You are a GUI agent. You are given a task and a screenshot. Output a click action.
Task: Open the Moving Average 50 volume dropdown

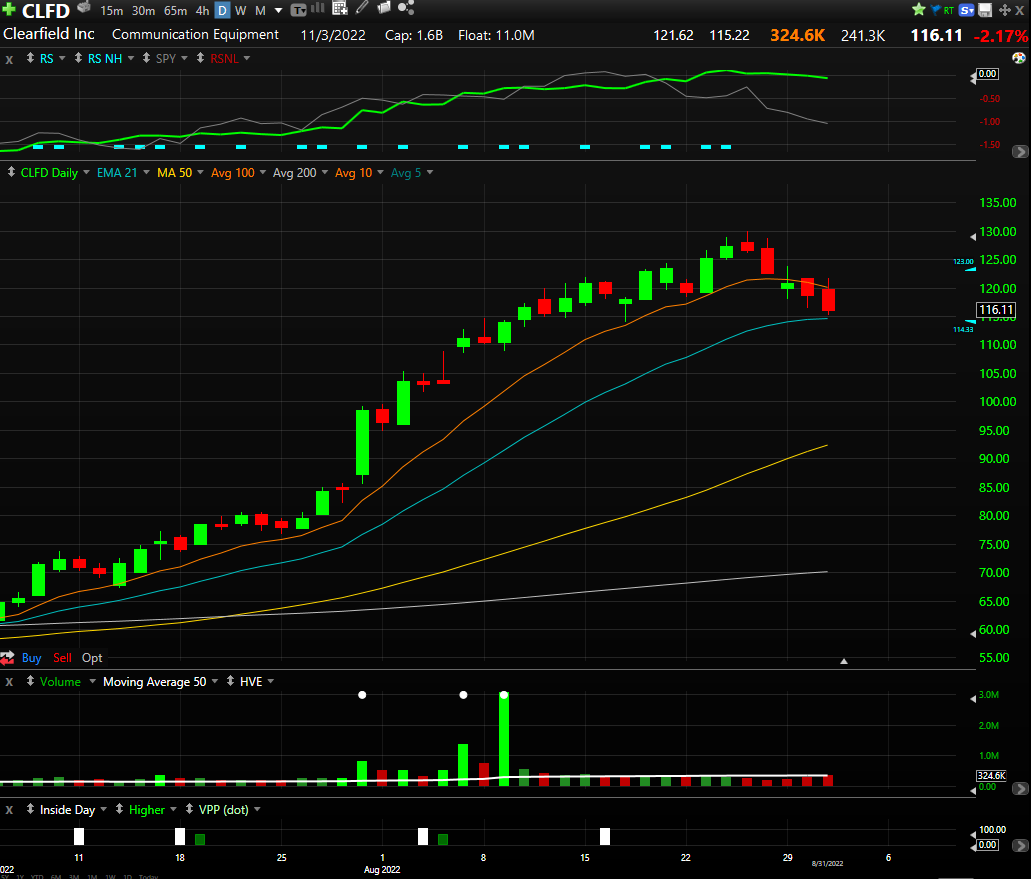pos(214,682)
